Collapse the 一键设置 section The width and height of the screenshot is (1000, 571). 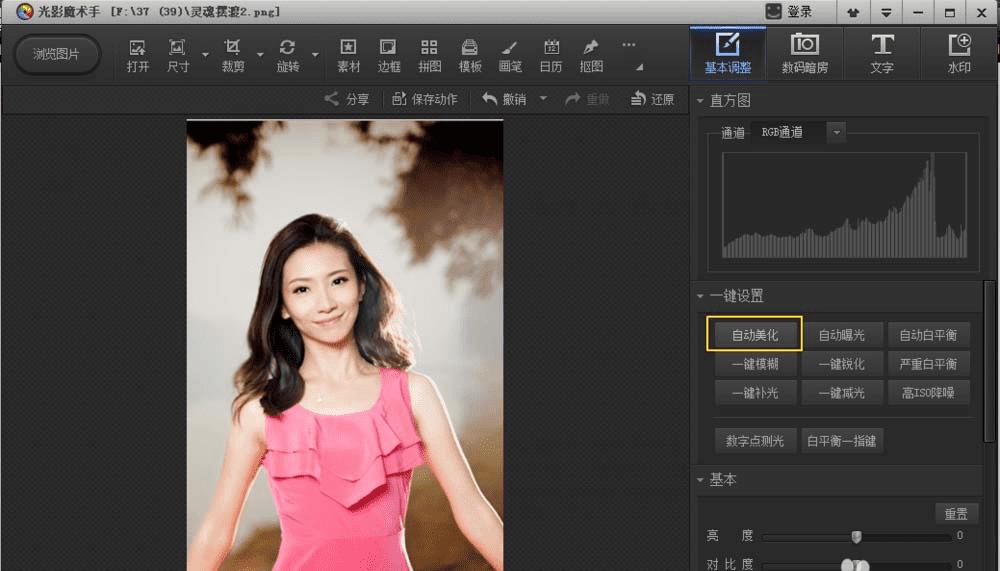(x=700, y=296)
